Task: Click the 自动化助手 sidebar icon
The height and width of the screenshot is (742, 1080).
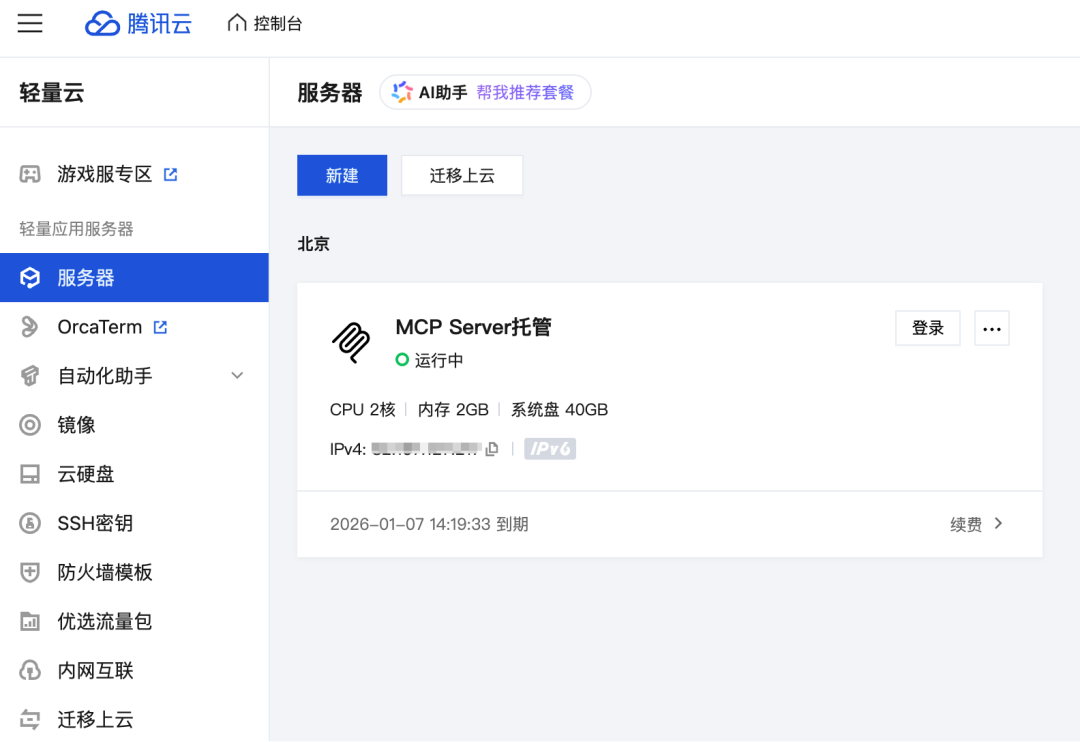Action: pos(30,375)
